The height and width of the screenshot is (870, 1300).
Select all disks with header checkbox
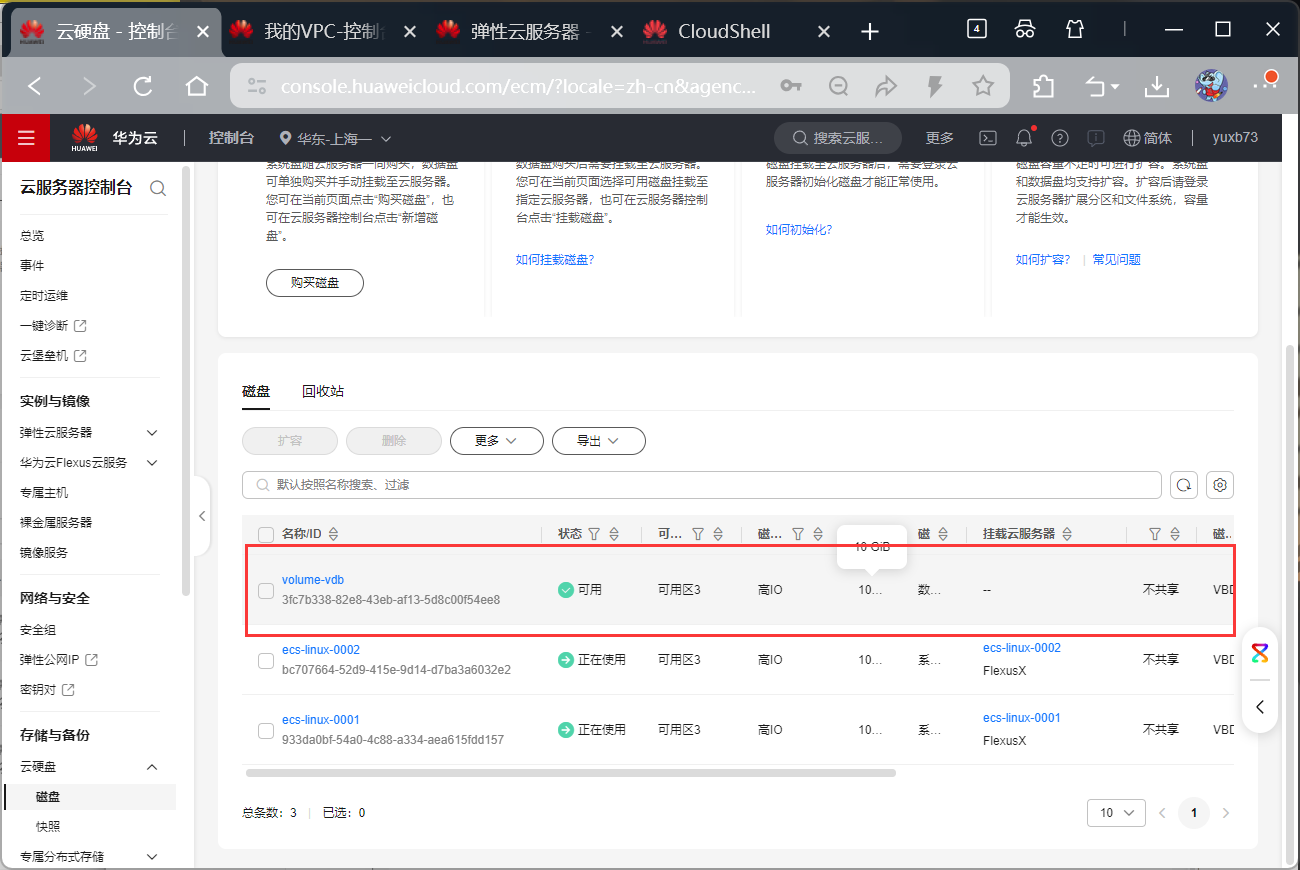pyautogui.click(x=266, y=534)
